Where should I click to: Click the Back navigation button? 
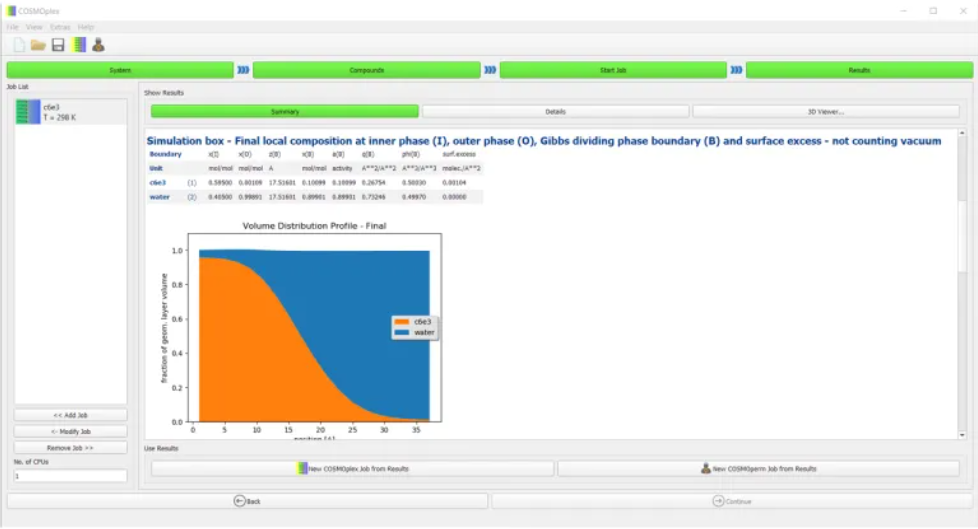tap(247, 501)
